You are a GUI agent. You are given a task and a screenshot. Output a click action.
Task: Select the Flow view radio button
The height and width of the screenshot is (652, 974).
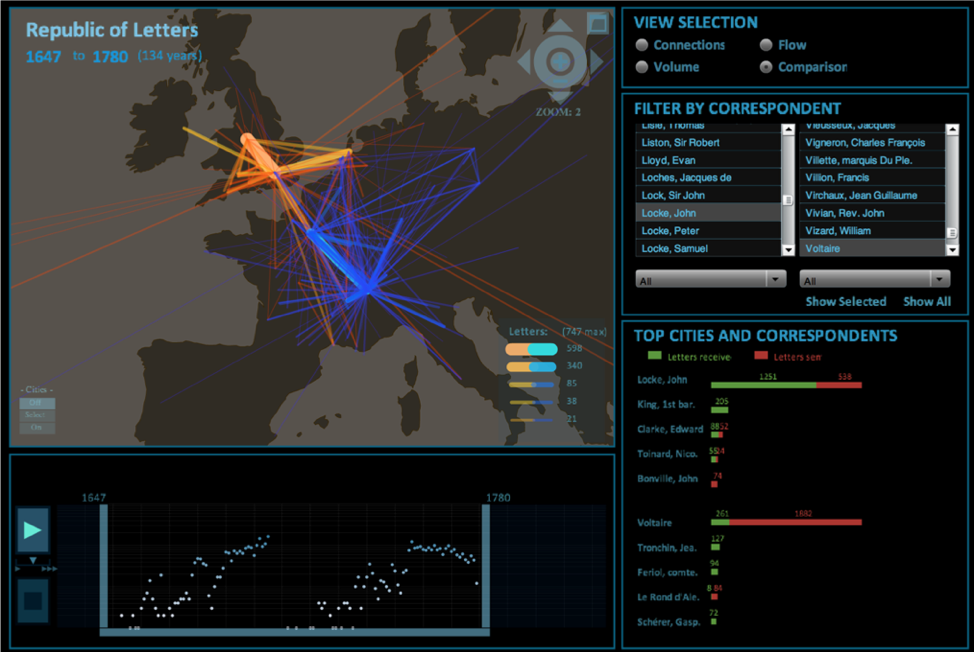pos(766,45)
